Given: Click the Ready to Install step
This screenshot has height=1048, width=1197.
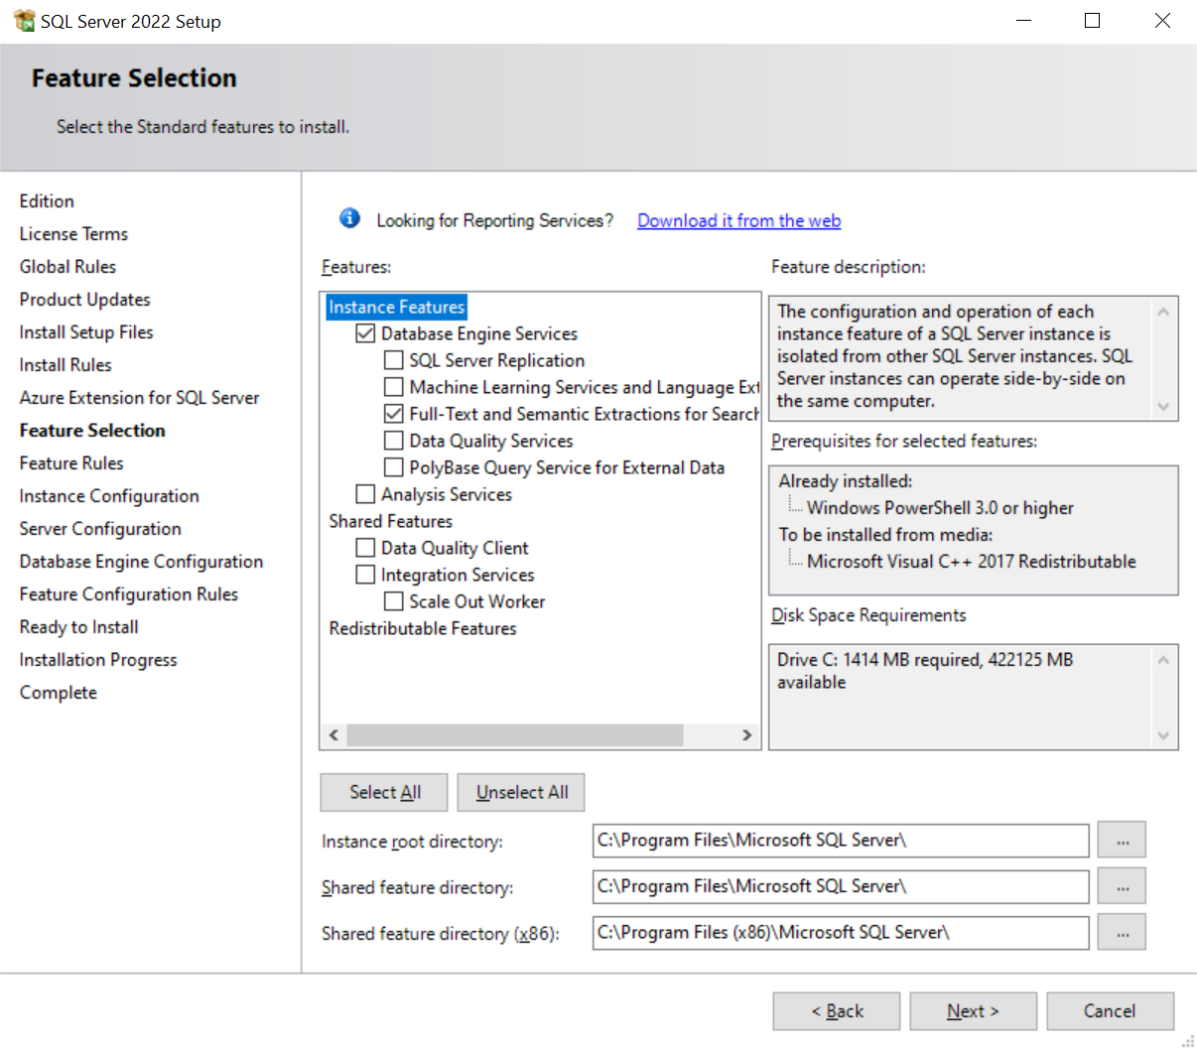Looking at the screenshot, I should pos(79,627).
